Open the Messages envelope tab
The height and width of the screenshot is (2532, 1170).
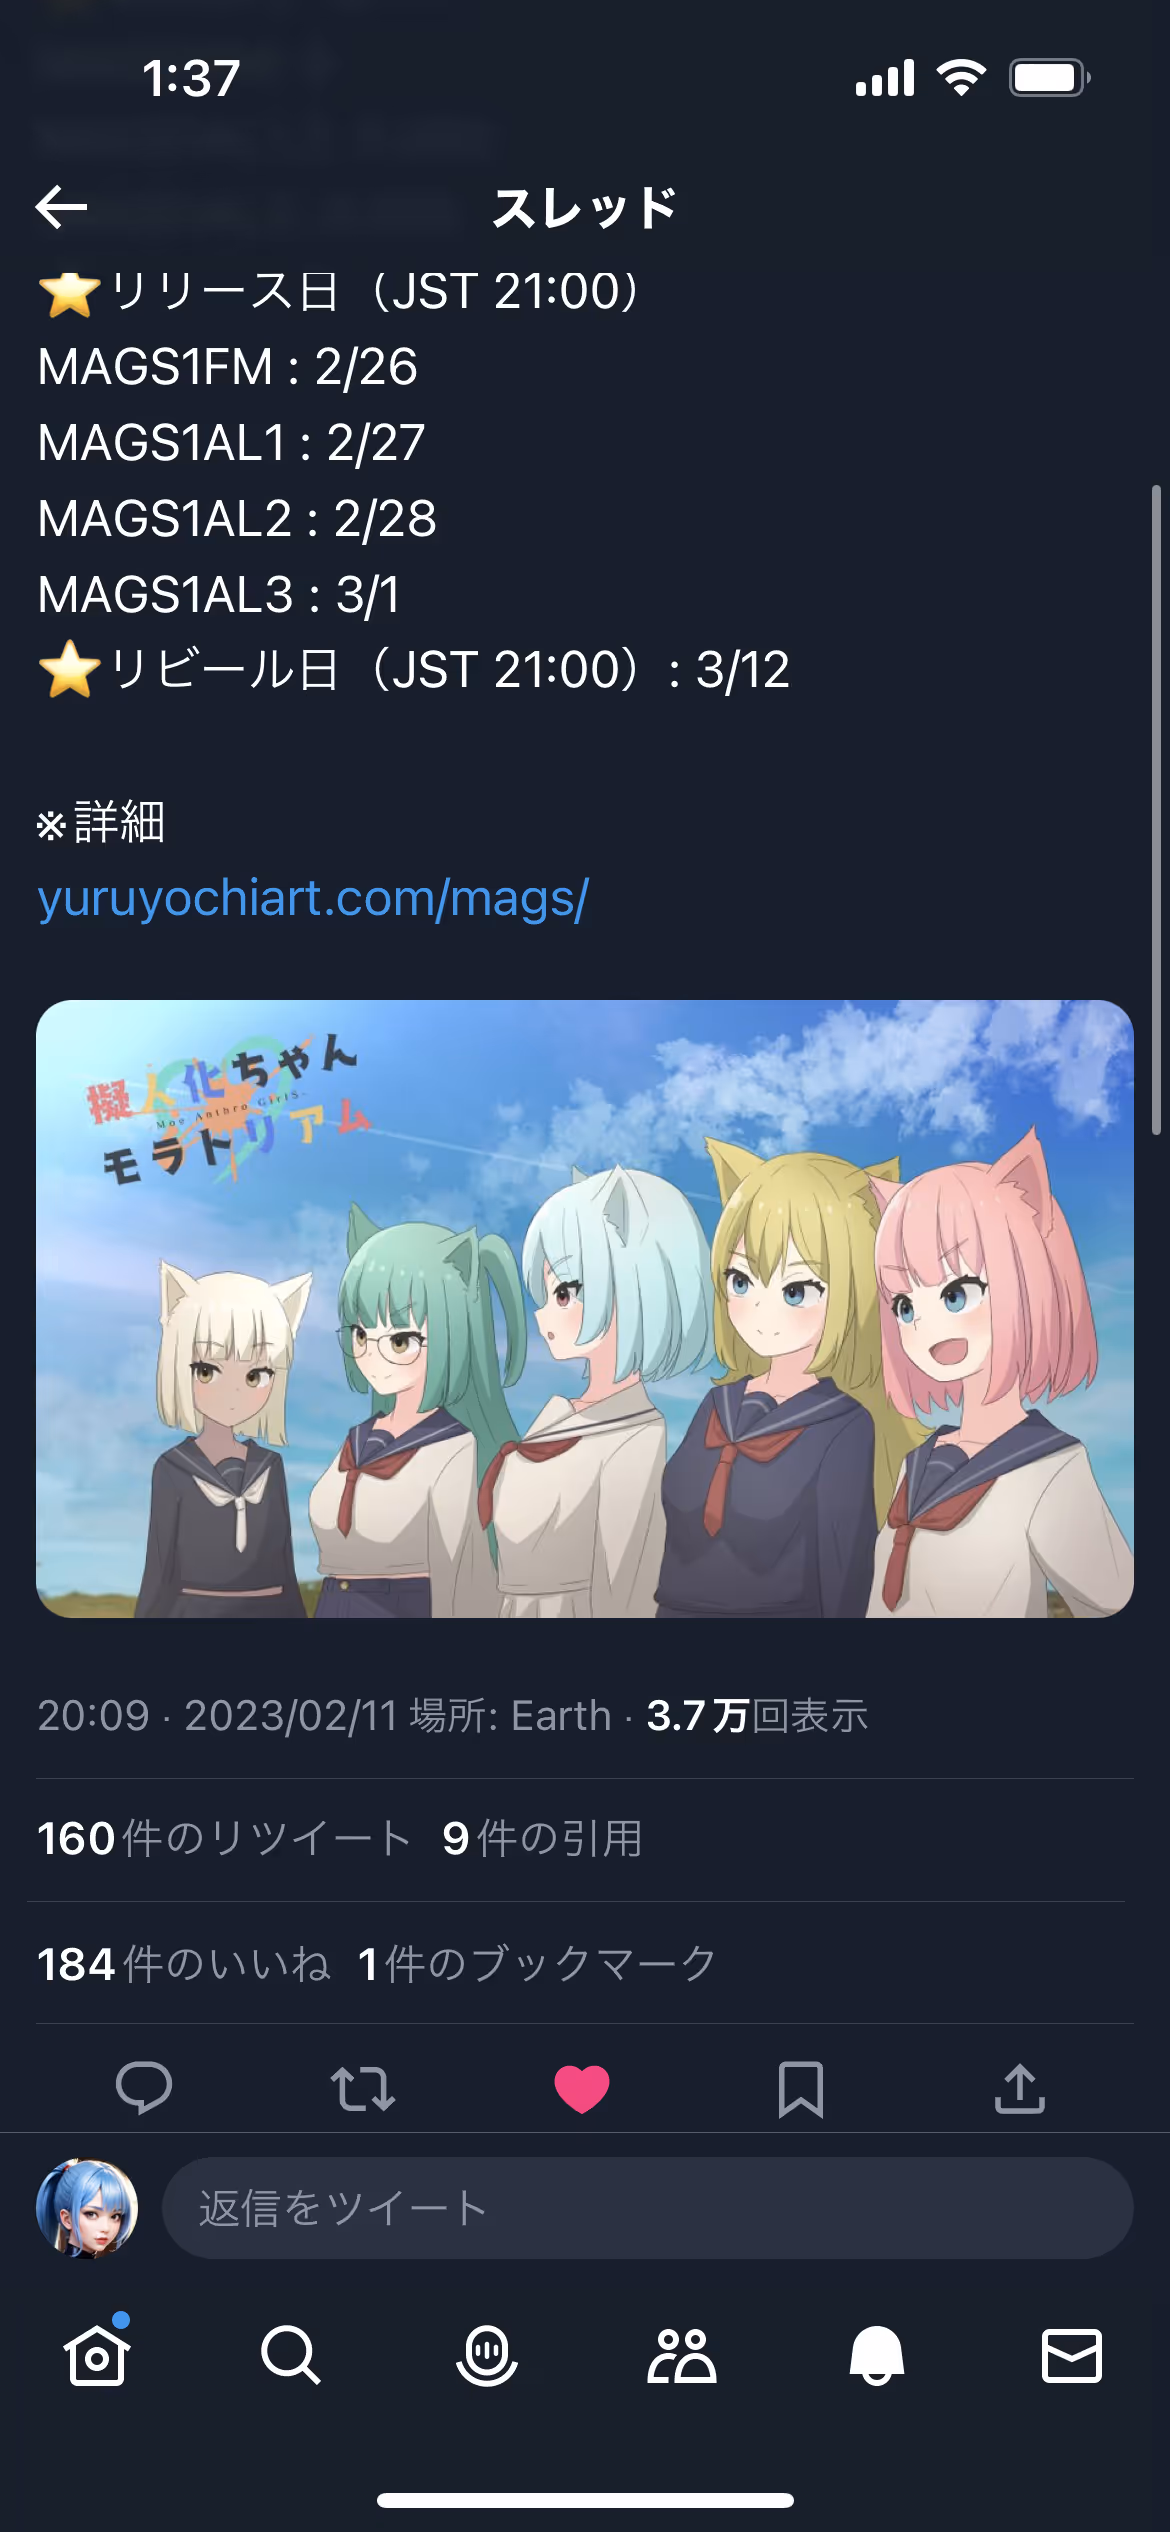click(x=1072, y=2355)
